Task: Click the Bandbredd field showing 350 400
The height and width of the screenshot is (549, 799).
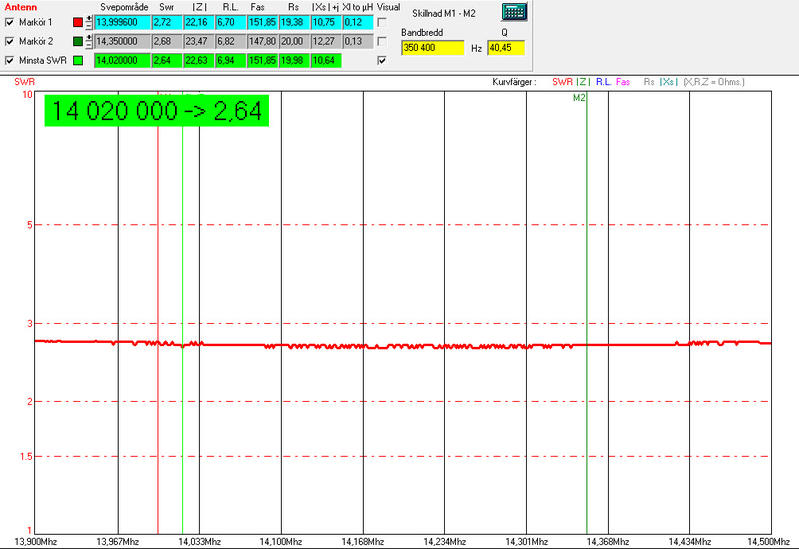Action: tap(433, 48)
